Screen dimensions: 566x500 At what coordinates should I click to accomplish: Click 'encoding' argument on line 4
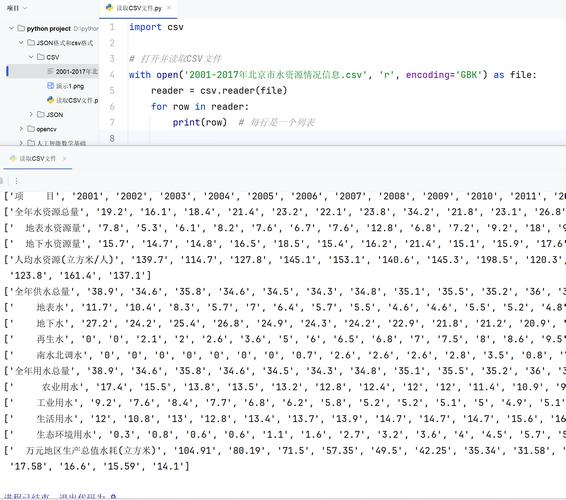(428, 75)
